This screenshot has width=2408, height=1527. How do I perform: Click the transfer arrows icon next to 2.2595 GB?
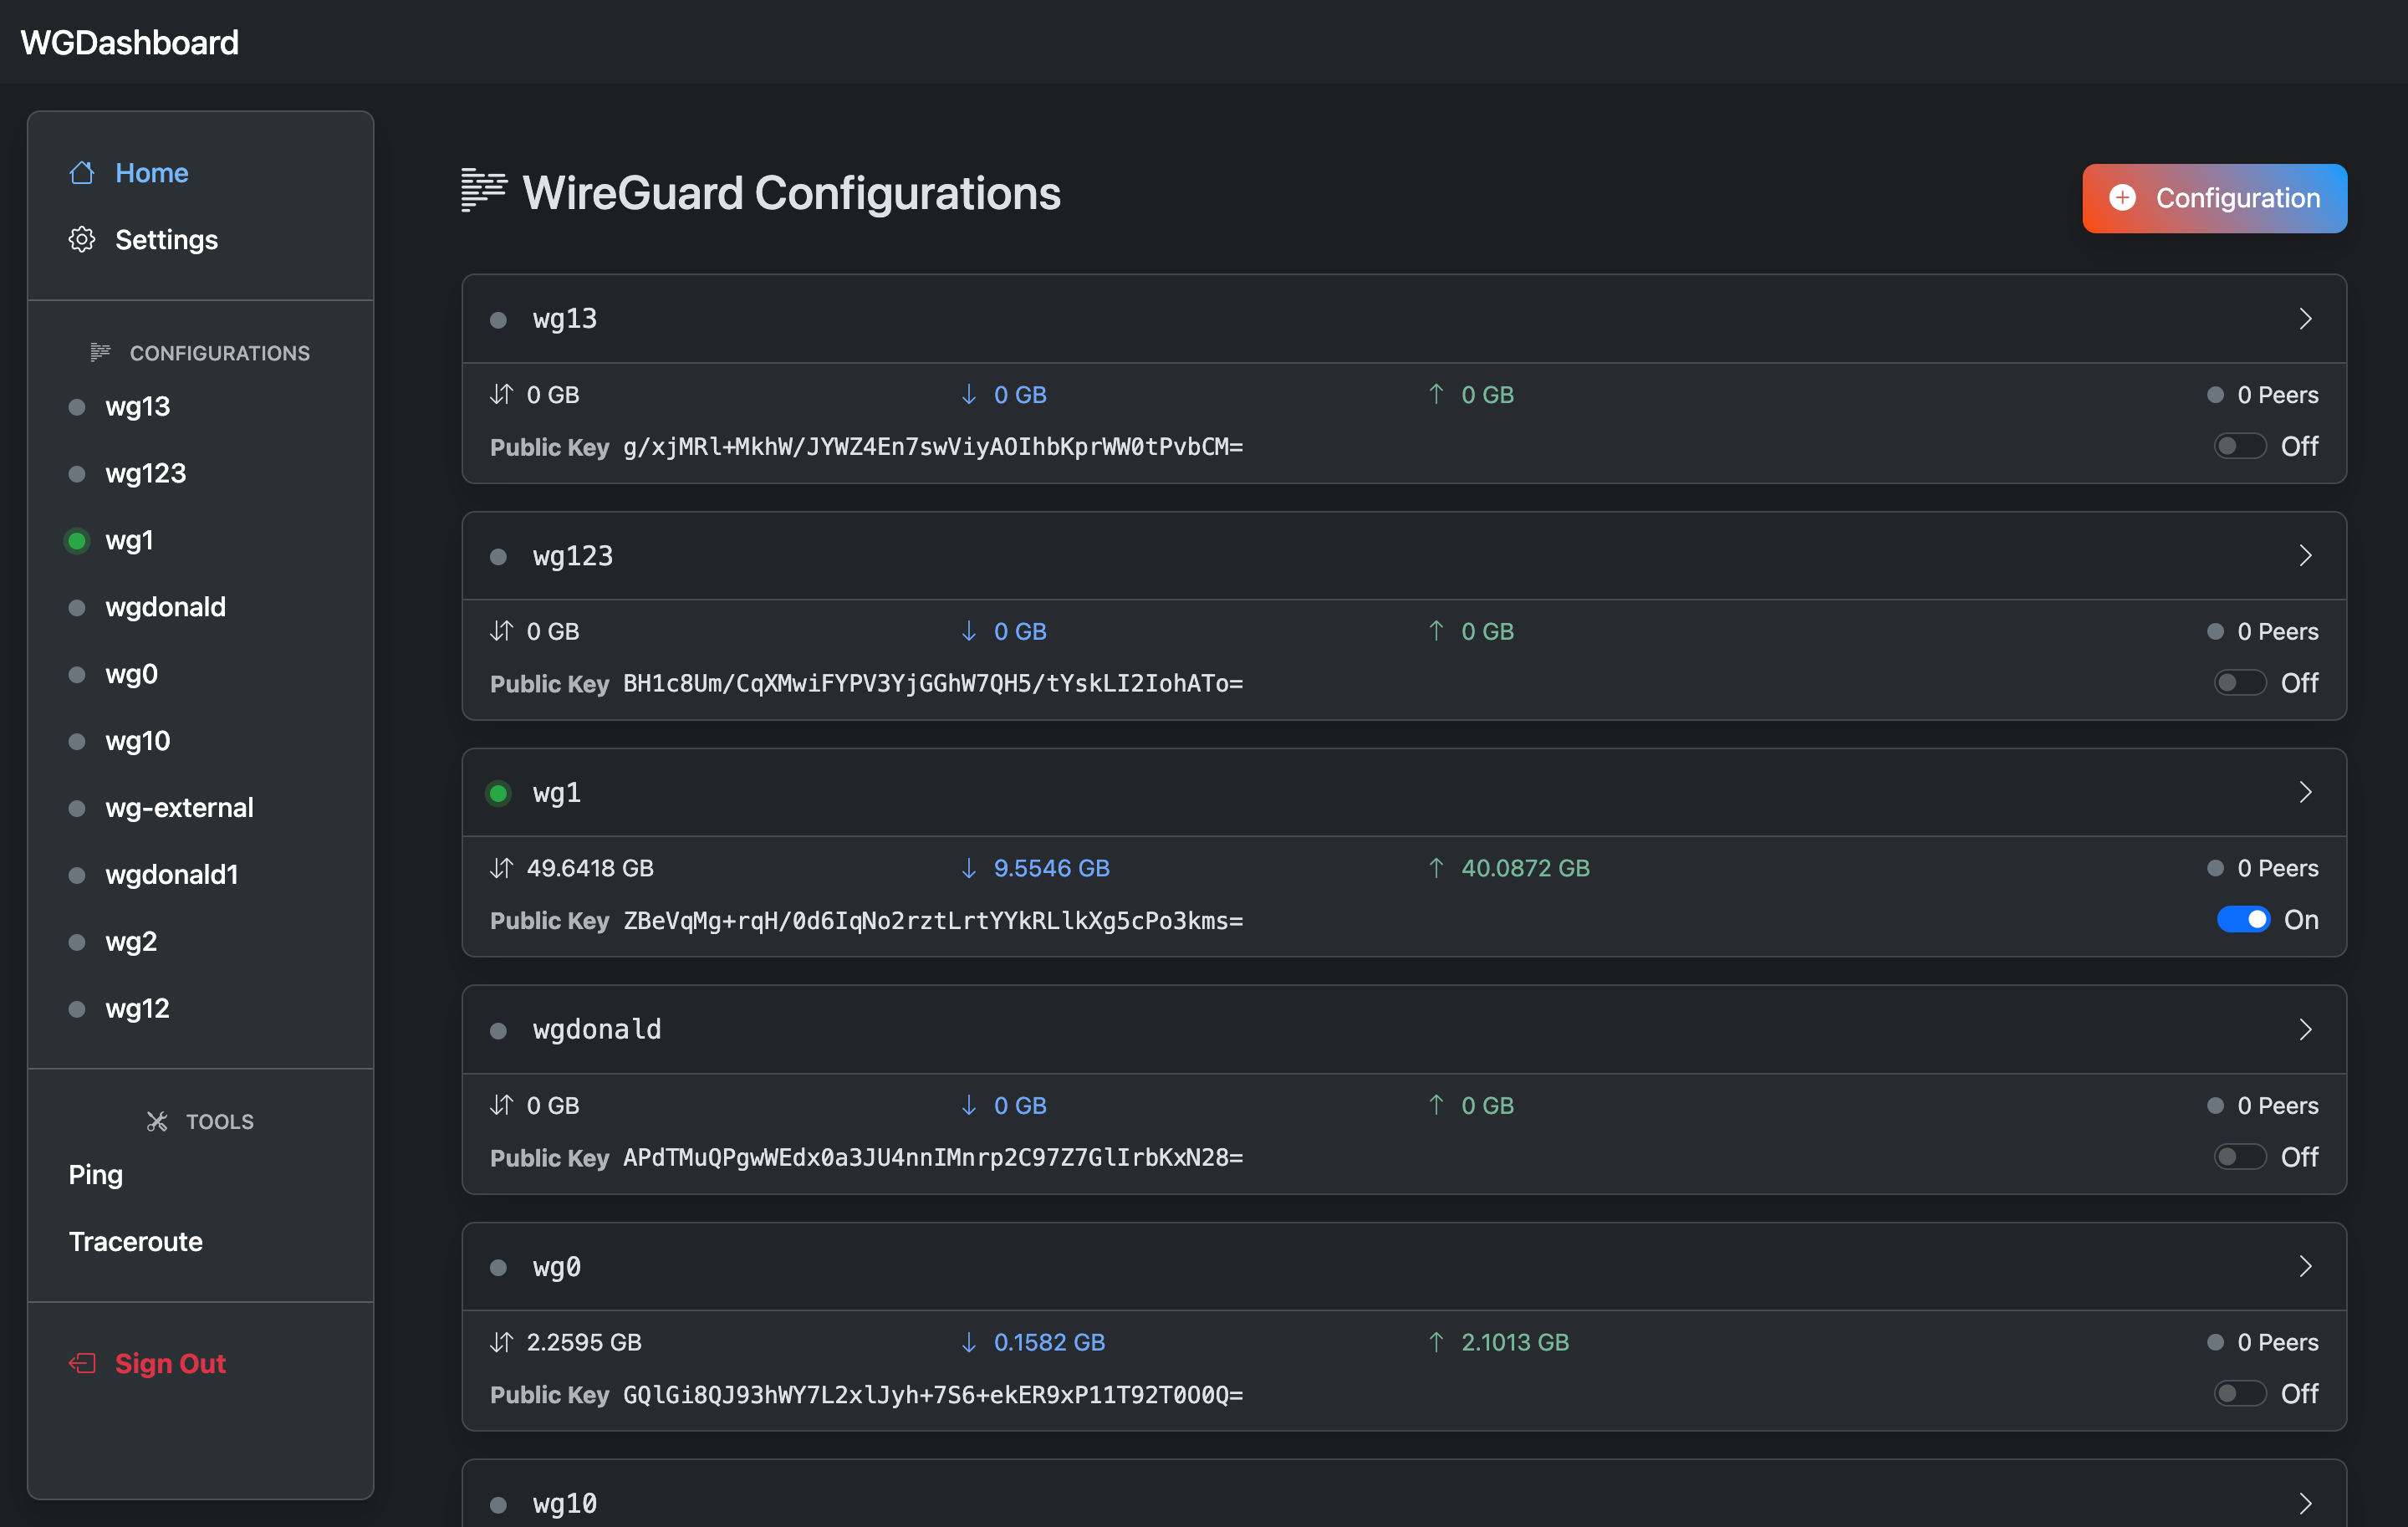(x=501, y=1342)
